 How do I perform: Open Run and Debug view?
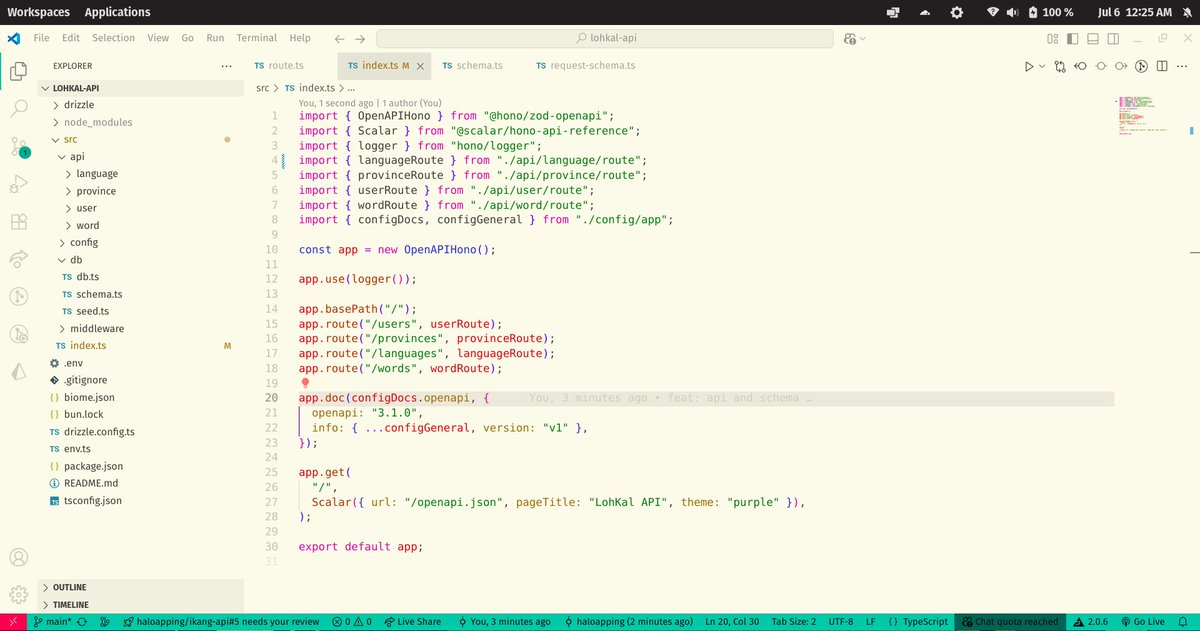click(18, 184)
